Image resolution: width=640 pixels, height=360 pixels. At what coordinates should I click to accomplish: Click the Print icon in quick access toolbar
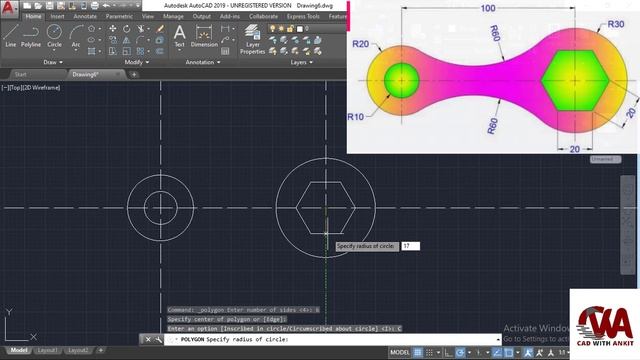(94, 6)
